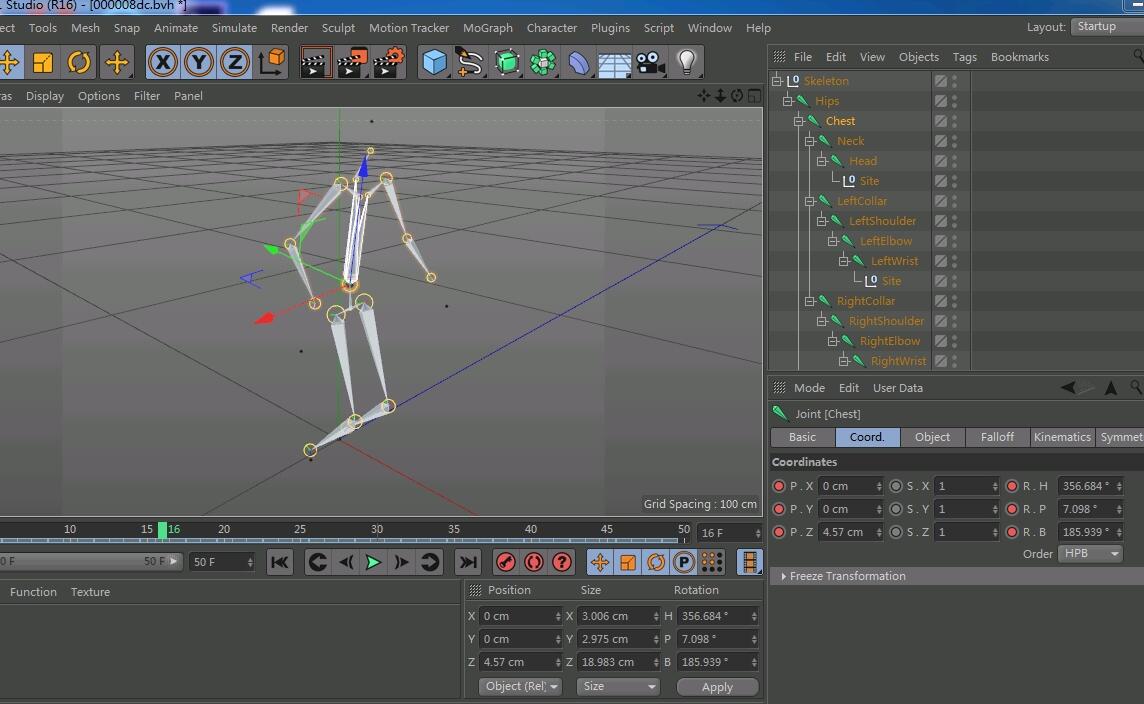Collapse the LeftCollar joint in the tree
1144x704 pixels.
(810, 201)
